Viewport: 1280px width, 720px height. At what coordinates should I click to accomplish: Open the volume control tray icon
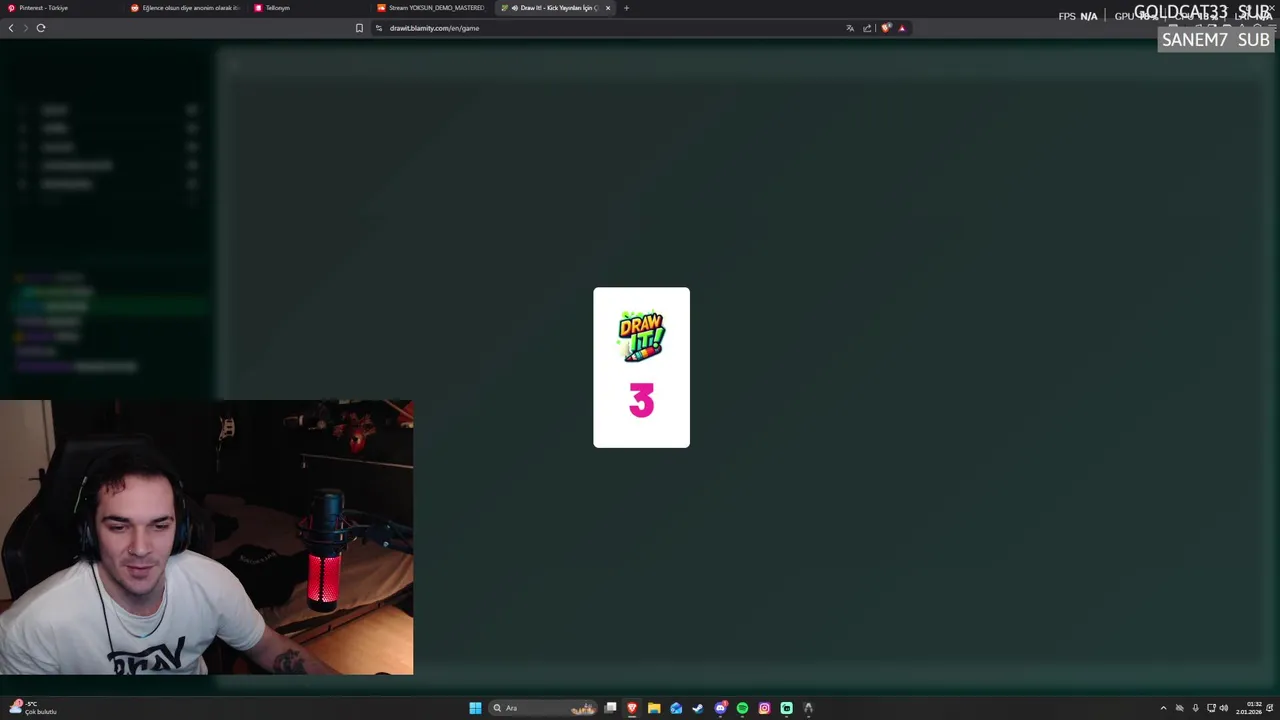[1224, 708]
